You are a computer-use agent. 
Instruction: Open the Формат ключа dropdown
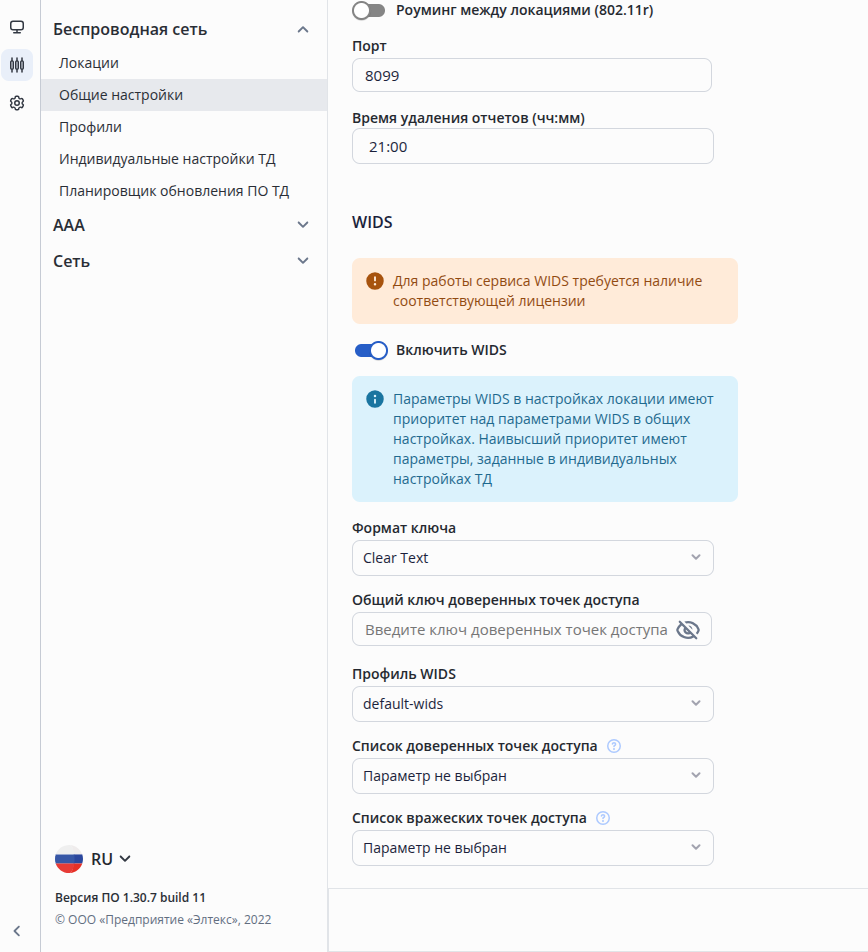click(x=532, y=558)
